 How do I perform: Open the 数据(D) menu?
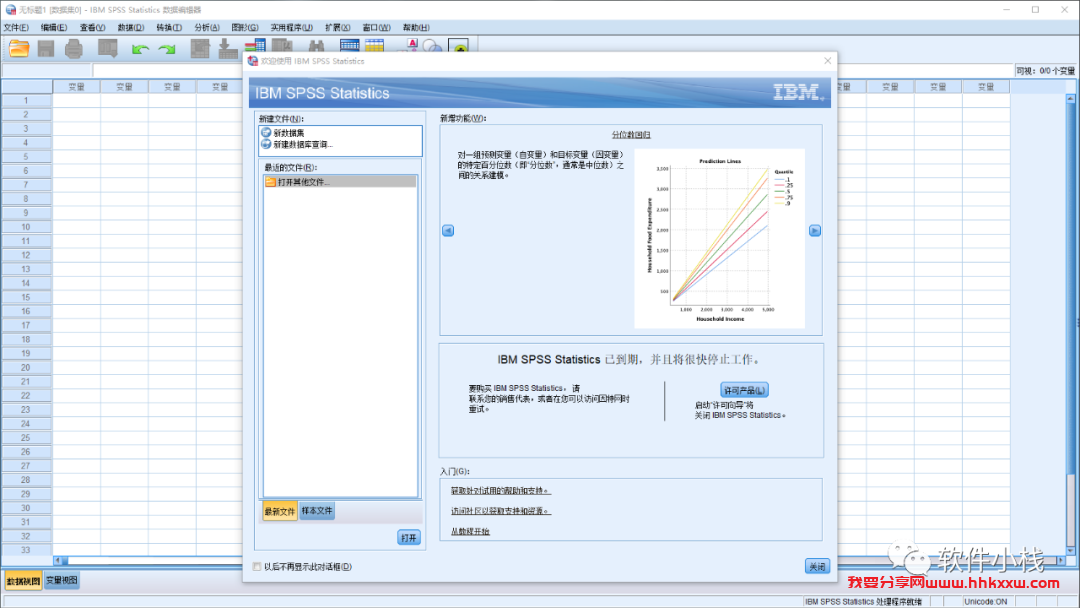click(131, 28)
